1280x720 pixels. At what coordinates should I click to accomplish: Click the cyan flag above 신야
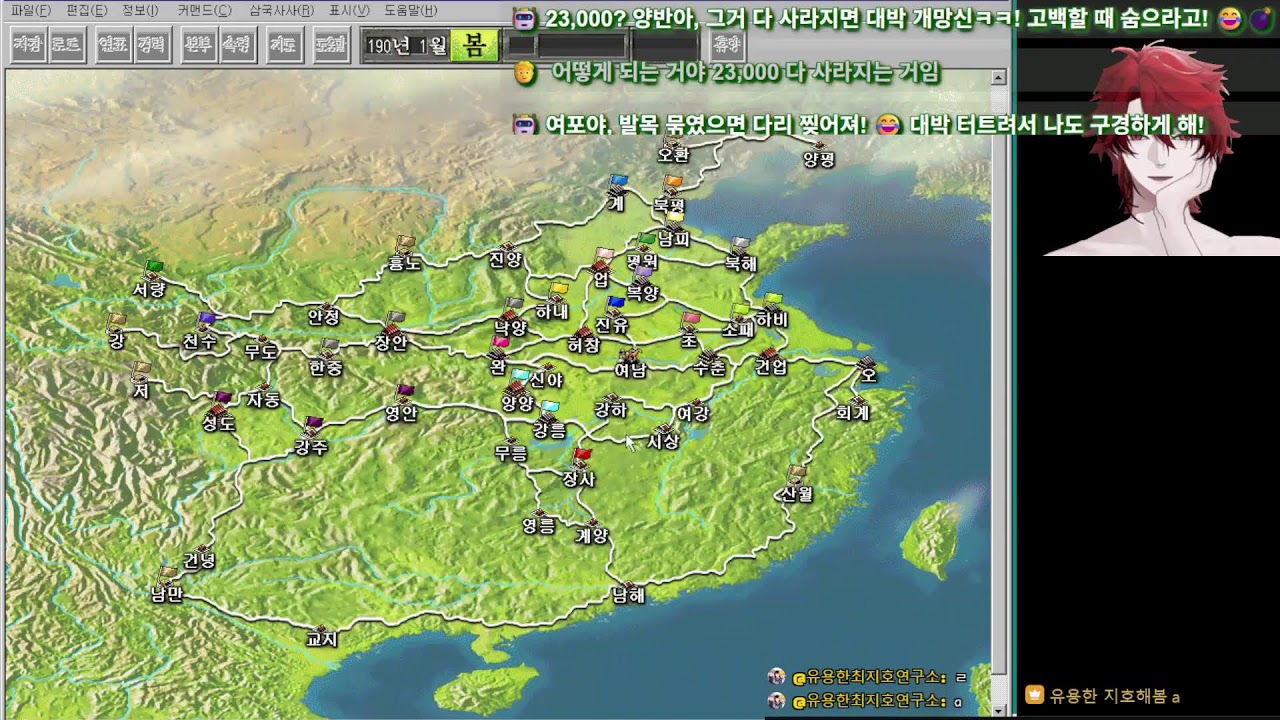pyautogui.click(x=520, y=377)
